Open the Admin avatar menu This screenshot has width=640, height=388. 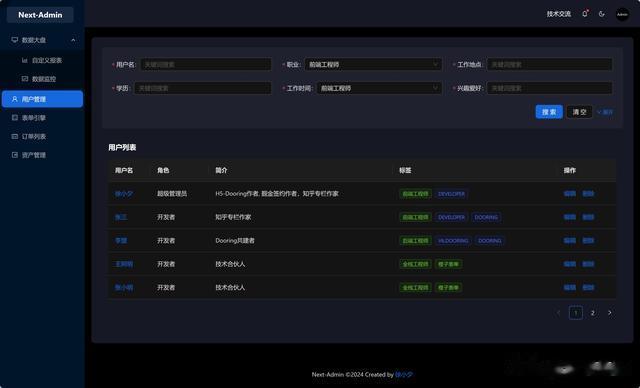pos(622,14)
